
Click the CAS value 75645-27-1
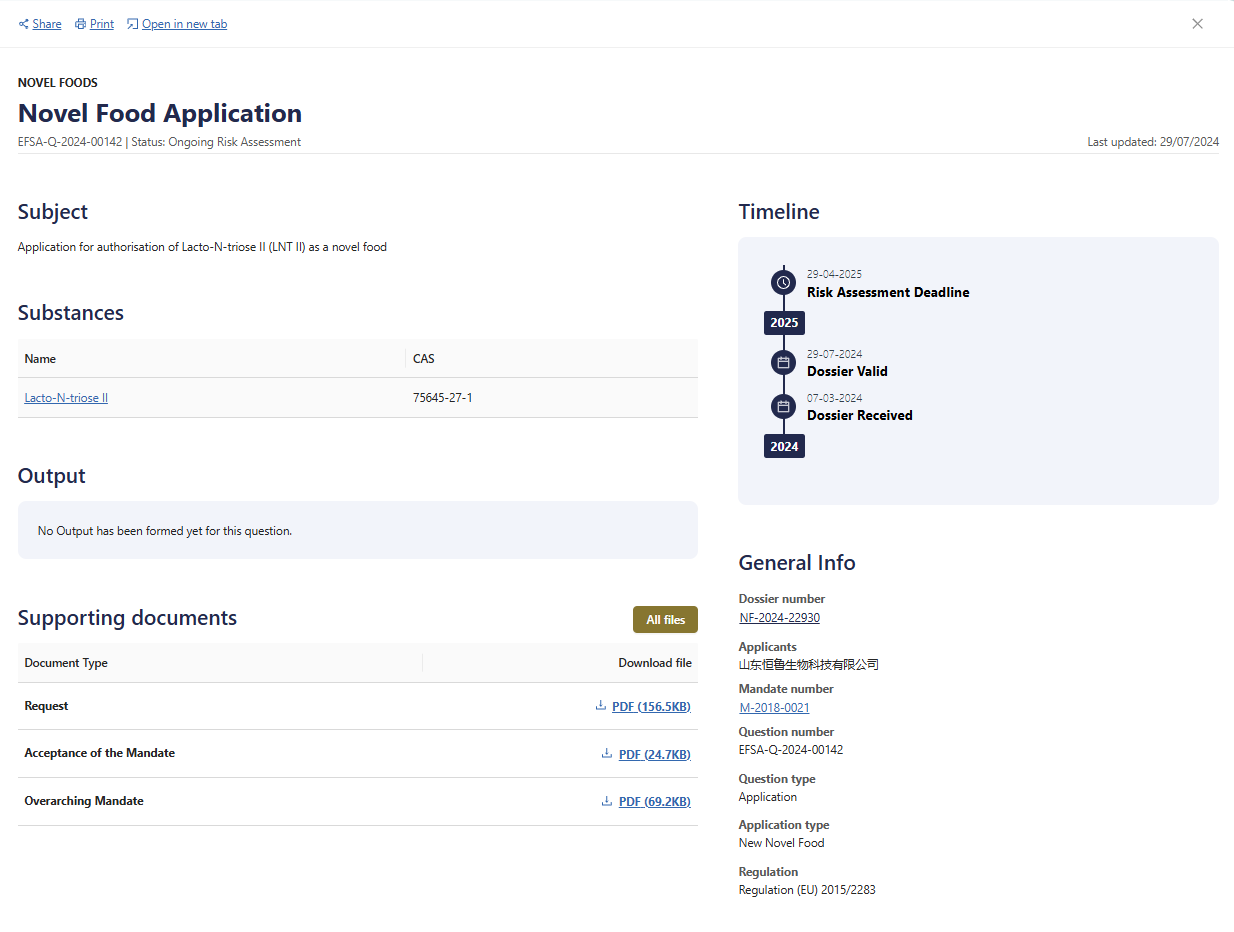click(442, 398)
